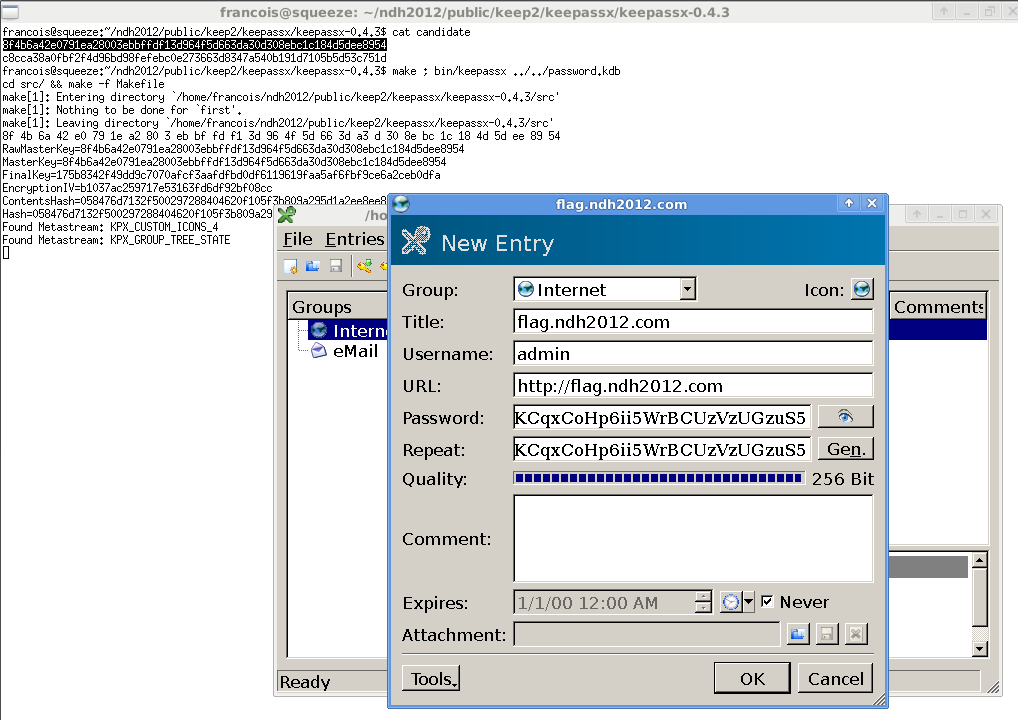Click the Add New Entry key icon in KeePassX toolbar
The height and width of the screenshot is (720, 1018).
pos(364,266)
